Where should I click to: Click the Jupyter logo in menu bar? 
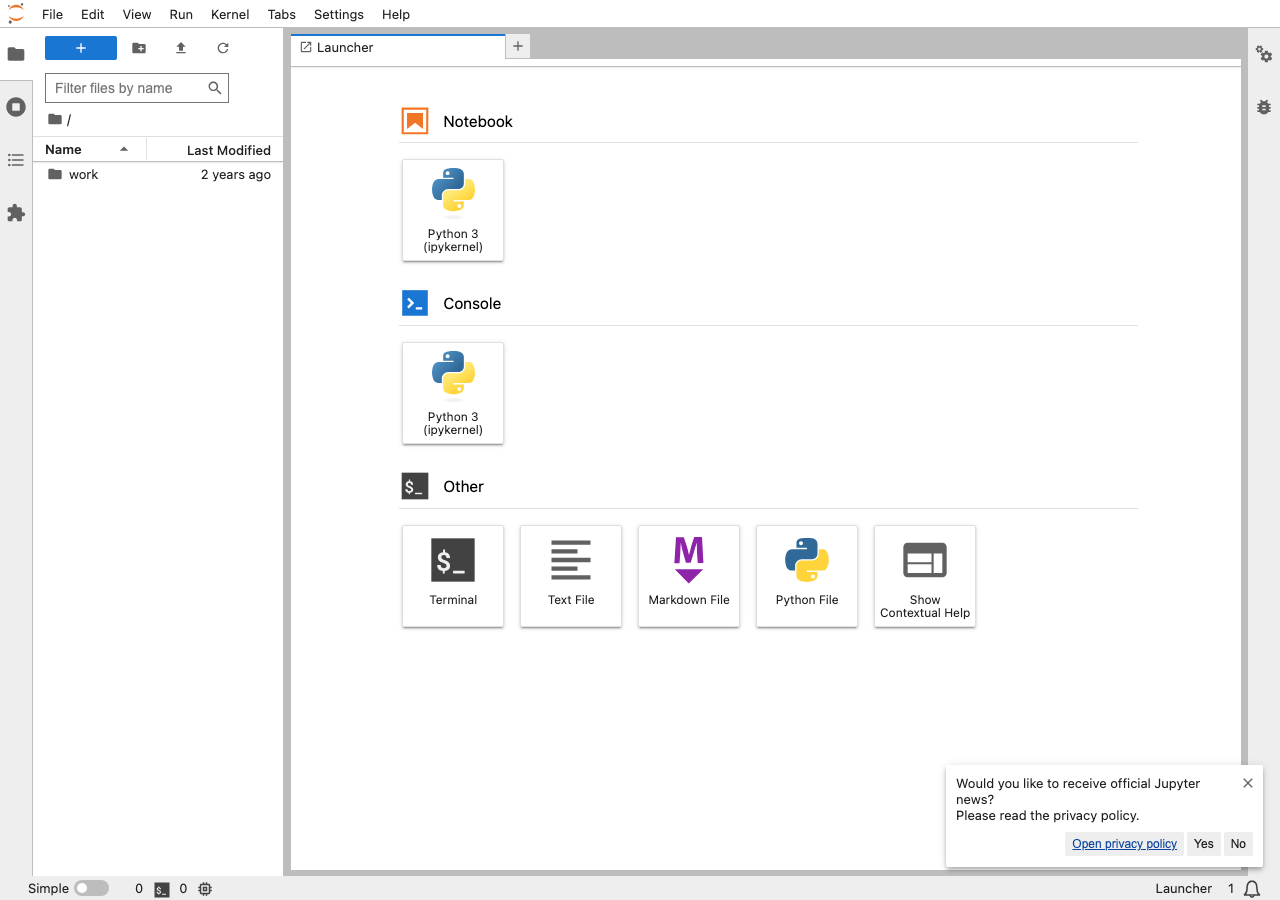pyautogui.click(x=15, y=14)
